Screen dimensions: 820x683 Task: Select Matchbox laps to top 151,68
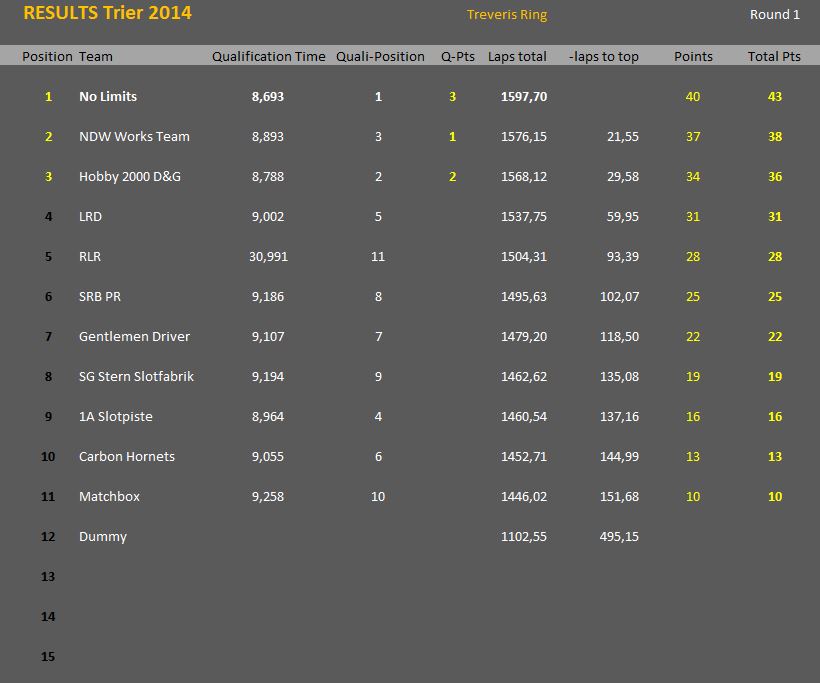coord(619,497)
